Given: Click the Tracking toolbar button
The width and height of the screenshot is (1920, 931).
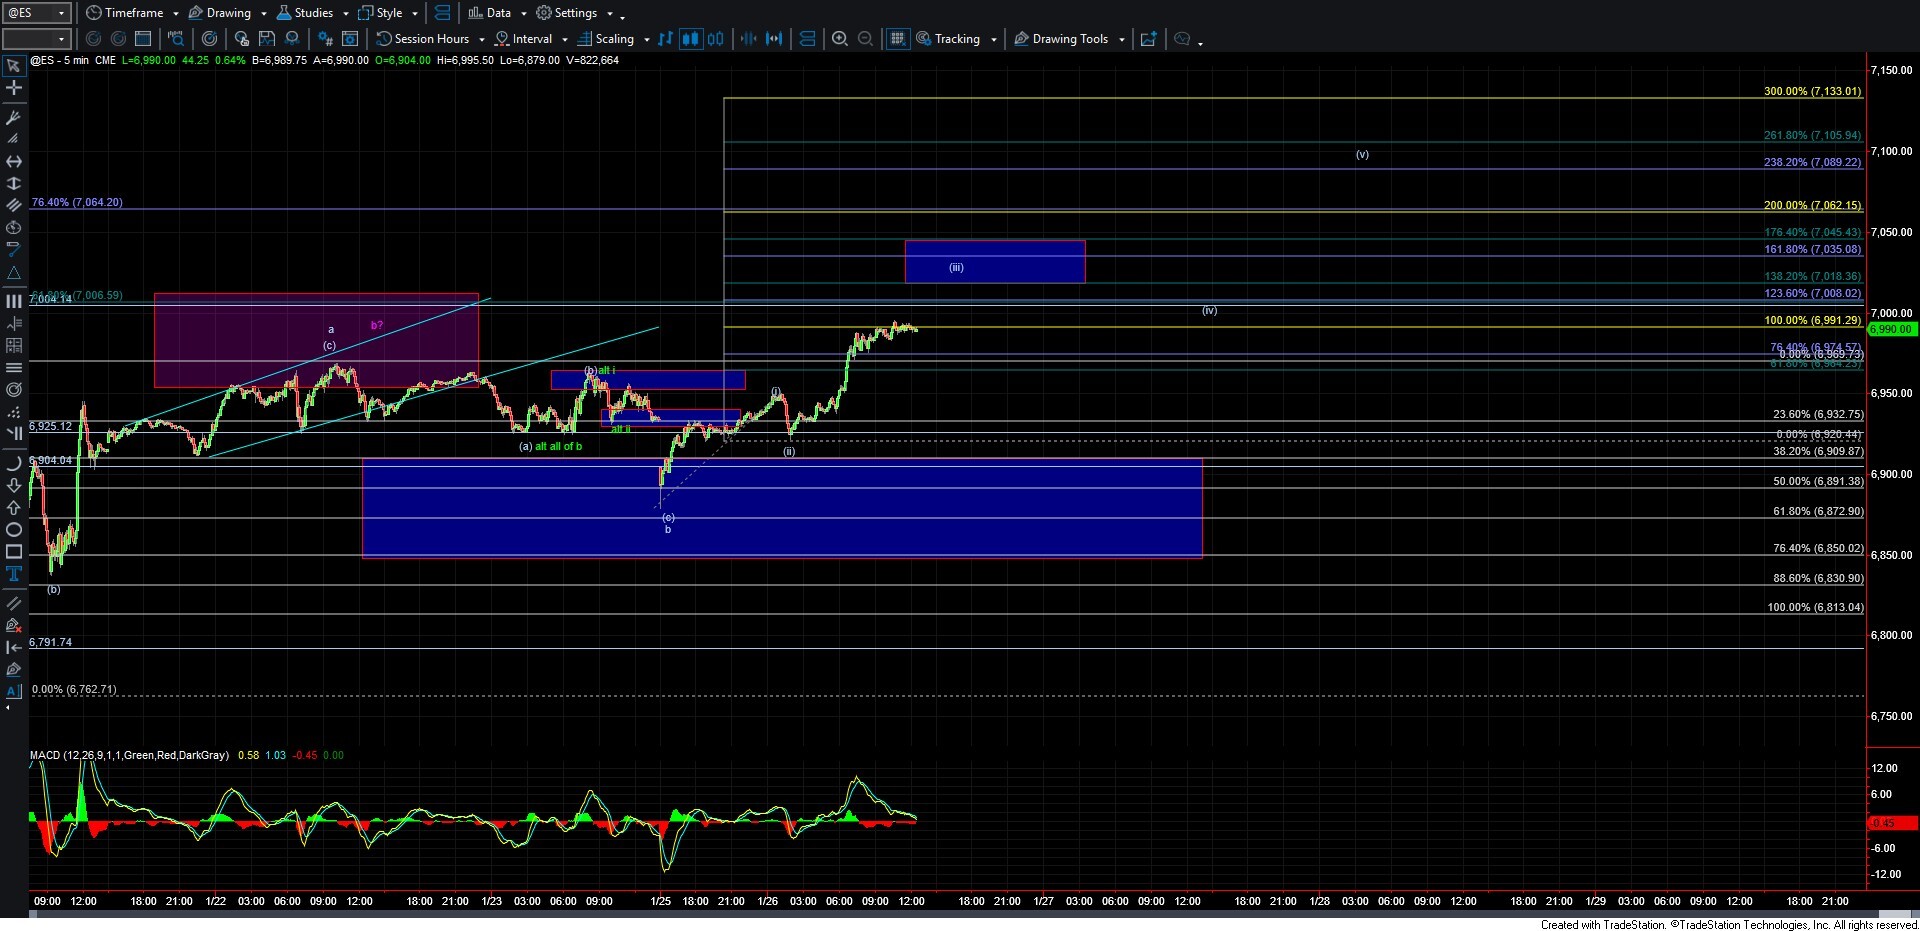Looking at the screenshot, I should 956,39.
